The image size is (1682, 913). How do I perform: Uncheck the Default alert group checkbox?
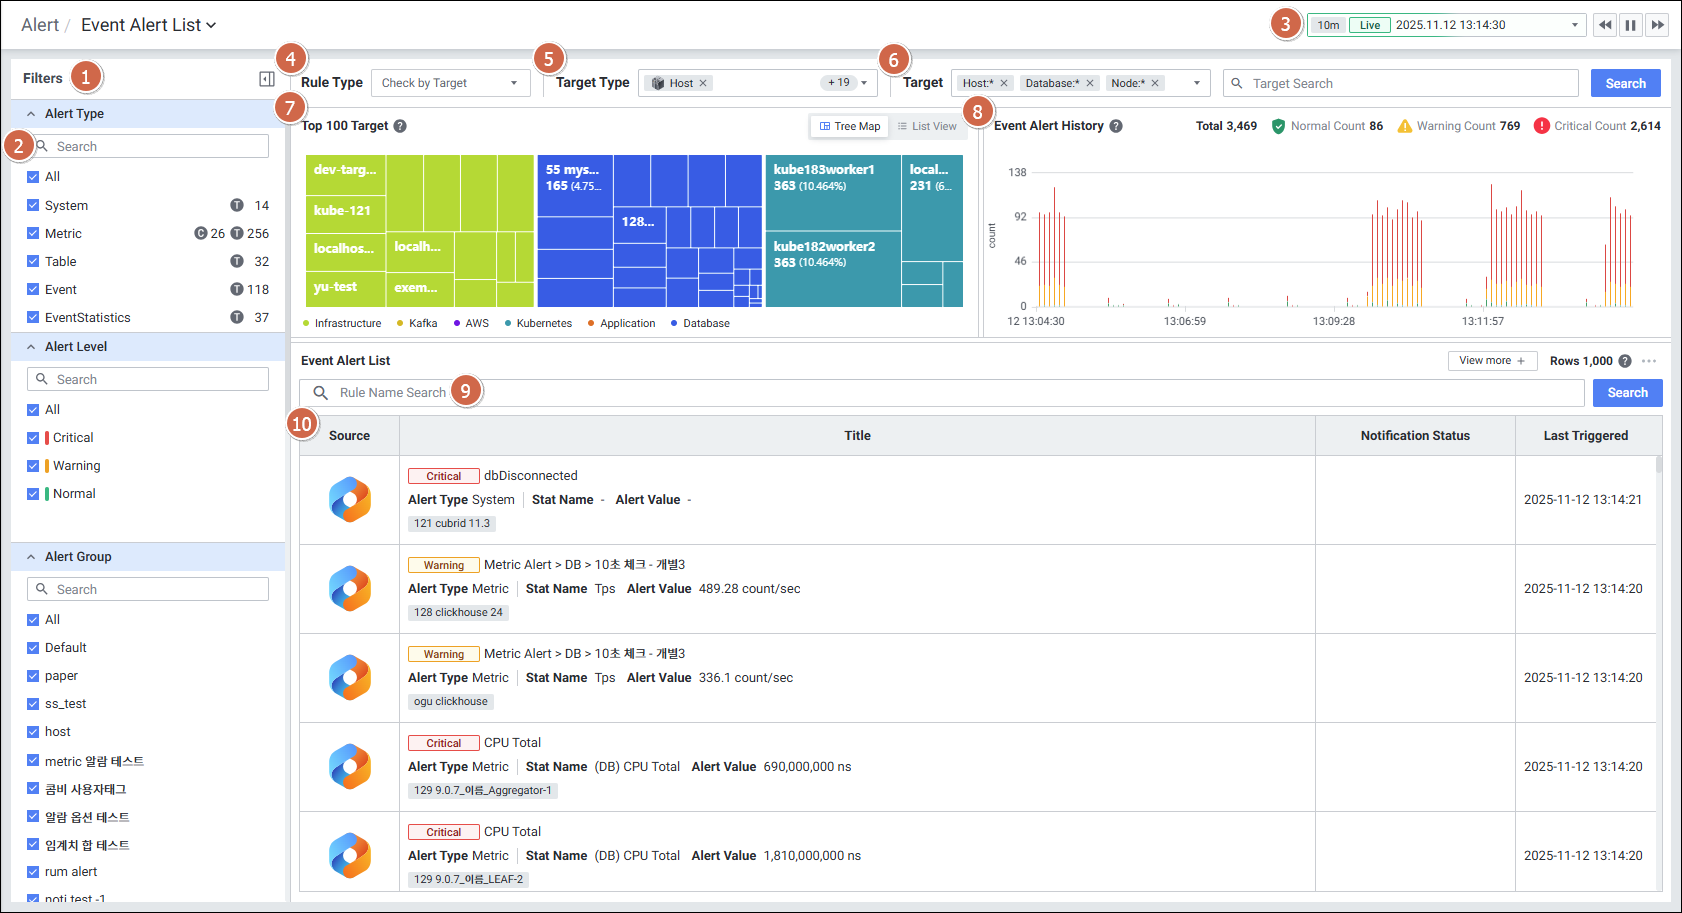point(33,648)
